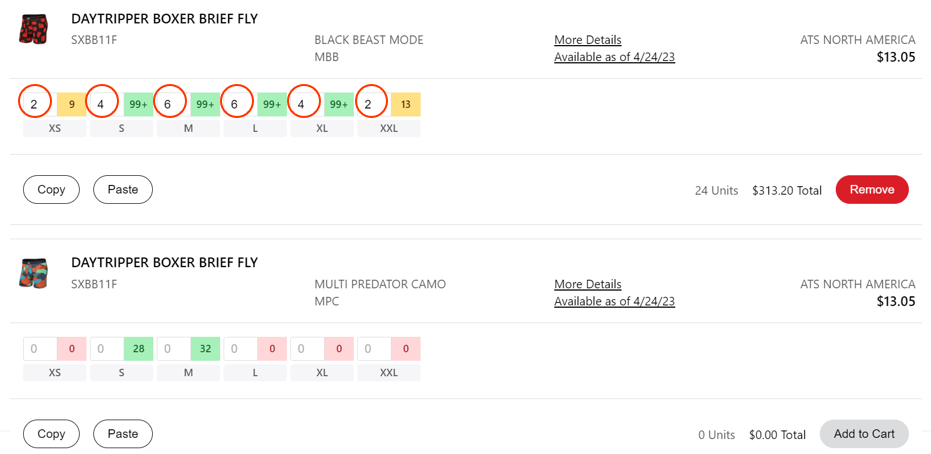The width and height of the screenshot is (931, 454).
Task: Click Available as of 4/24/23 link for Black Beast Mode
Action: click(614, 57)
